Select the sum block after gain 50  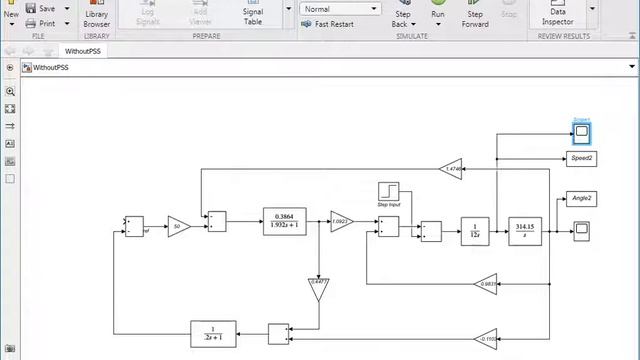click(217, 222)
